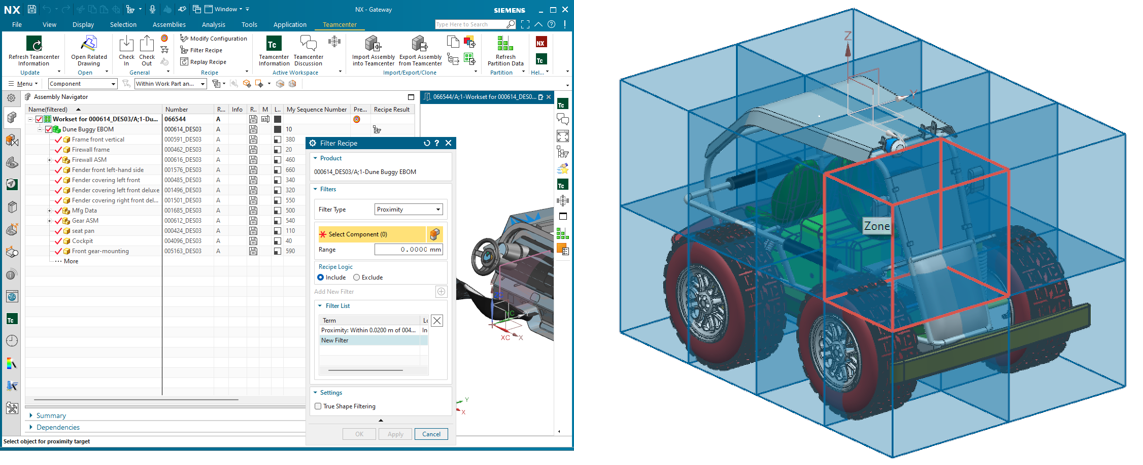Screen dimensions: 1143x465
Task: Switch to Assemblies tab
Action: point(169,24)
